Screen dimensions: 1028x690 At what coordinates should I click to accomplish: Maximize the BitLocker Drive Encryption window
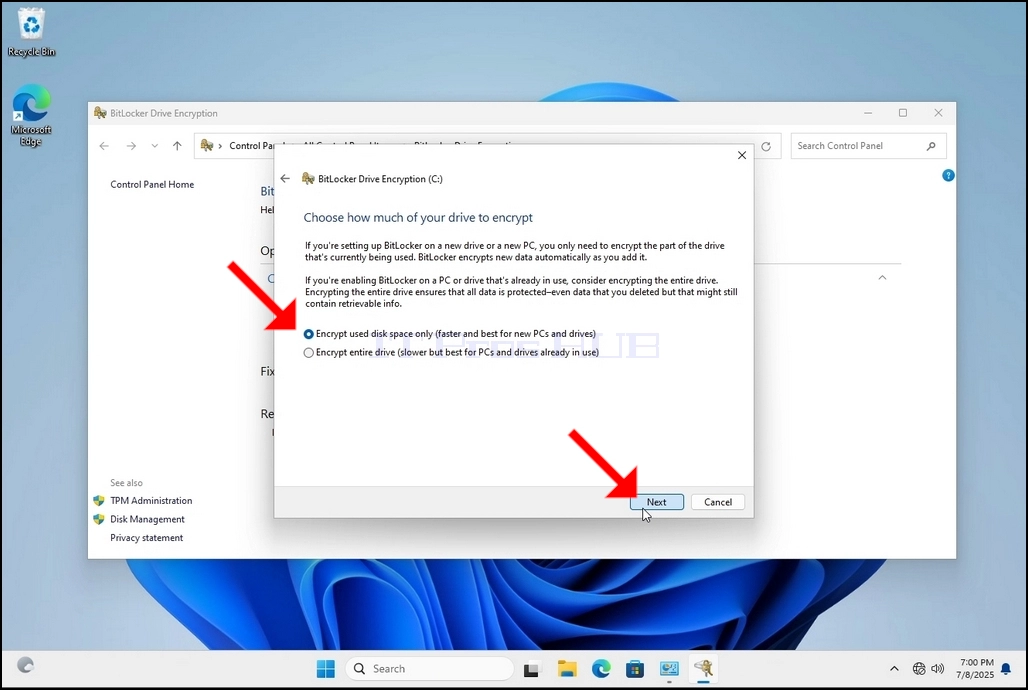click(903, 113)
